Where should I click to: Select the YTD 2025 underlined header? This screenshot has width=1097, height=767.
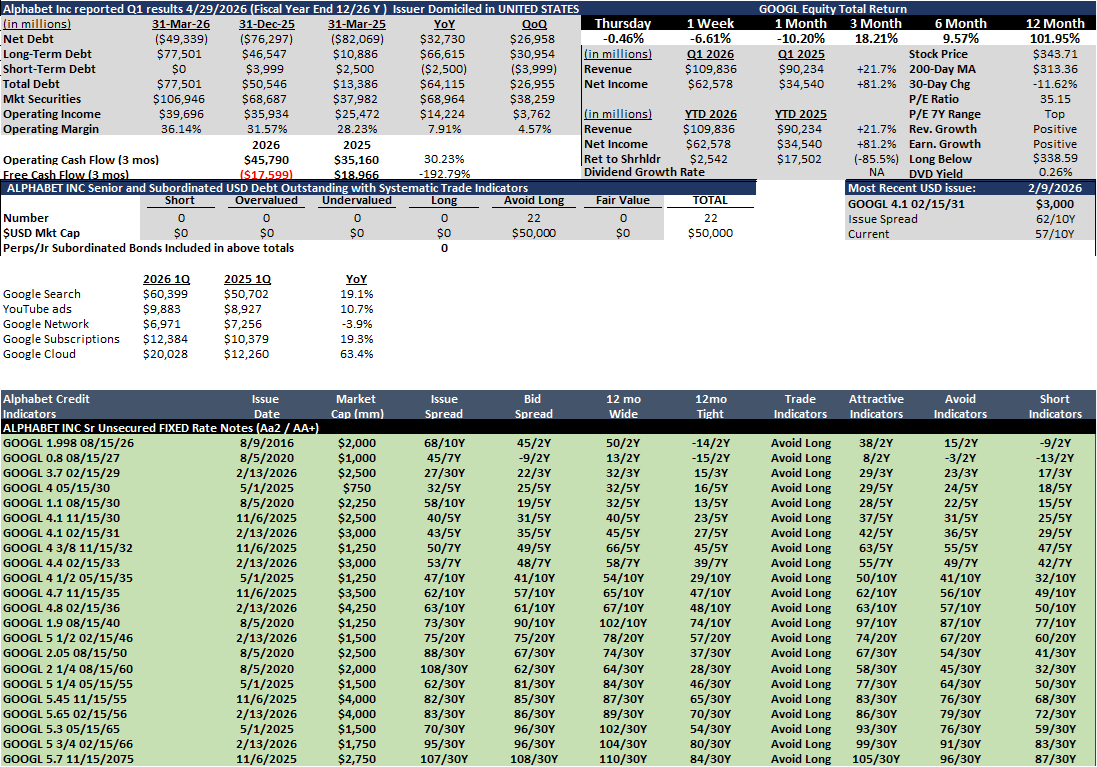point(800,114)
